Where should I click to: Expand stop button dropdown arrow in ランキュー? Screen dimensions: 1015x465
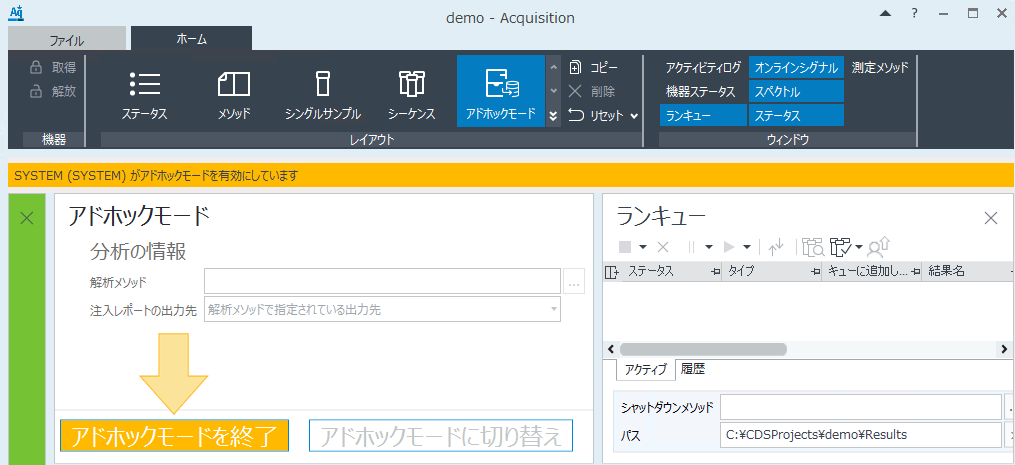[x=643, y=247]
